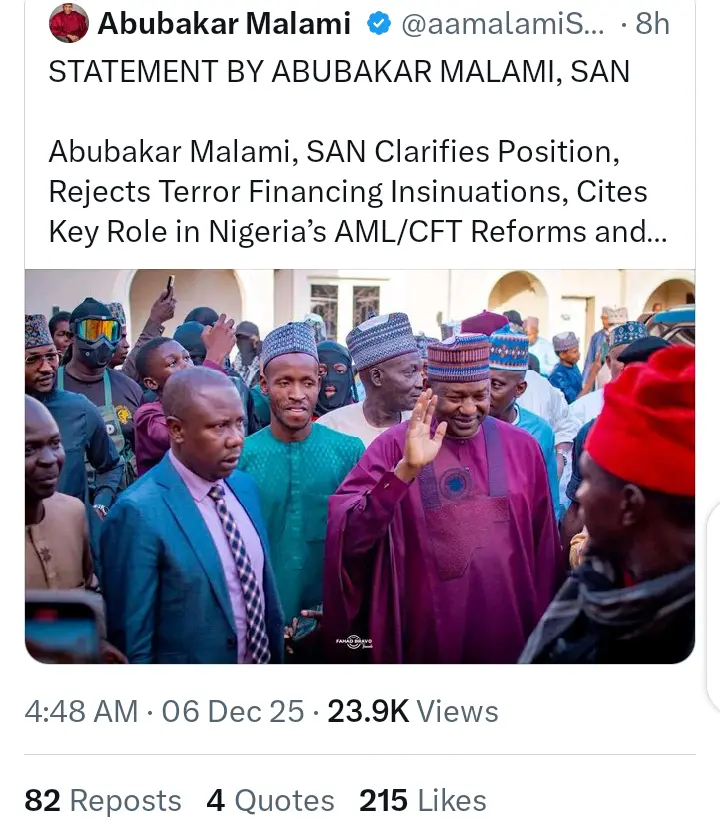Click the blue verified badge
Viewport: 720px width, 824px height.
377,25
